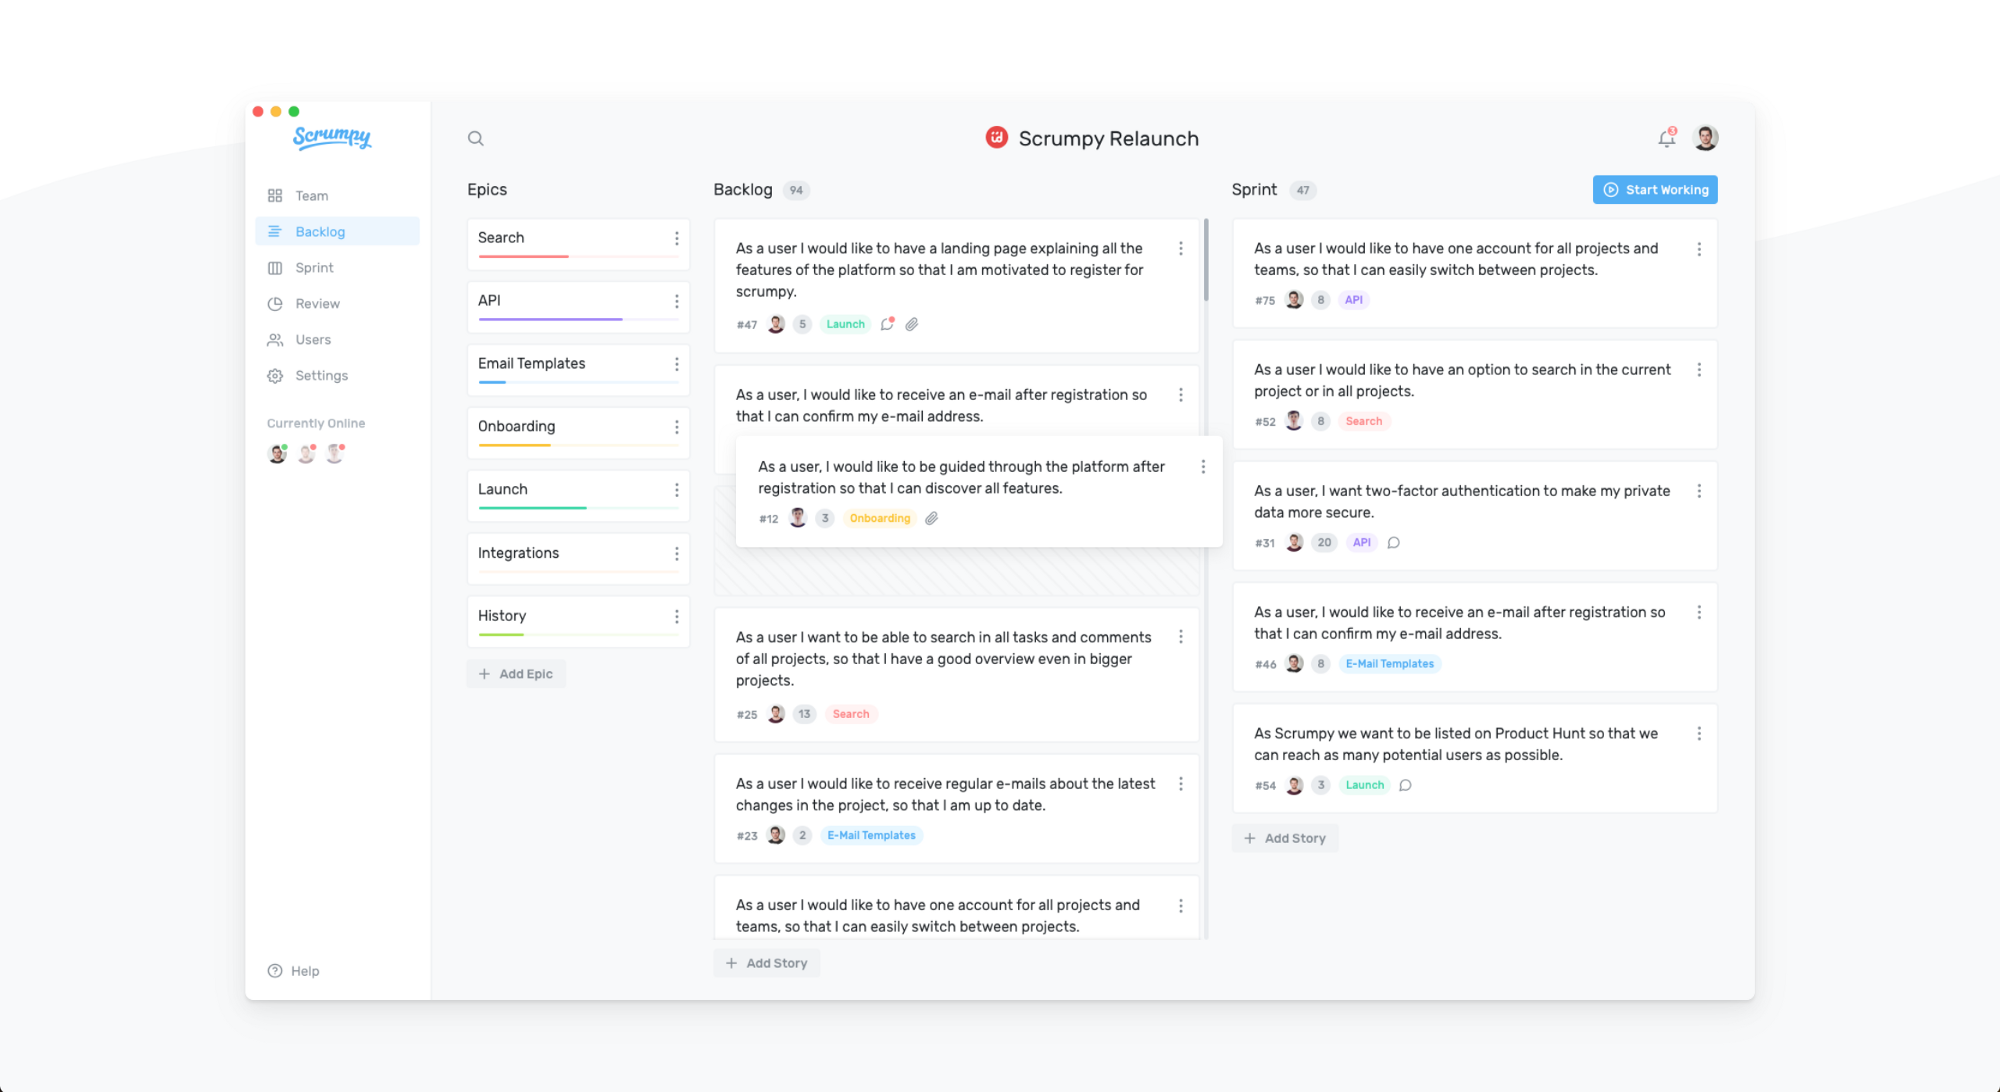2000x1092 pixels.
Task: Click Add Epic below the epics list
Action: click(x=516, y=673)
